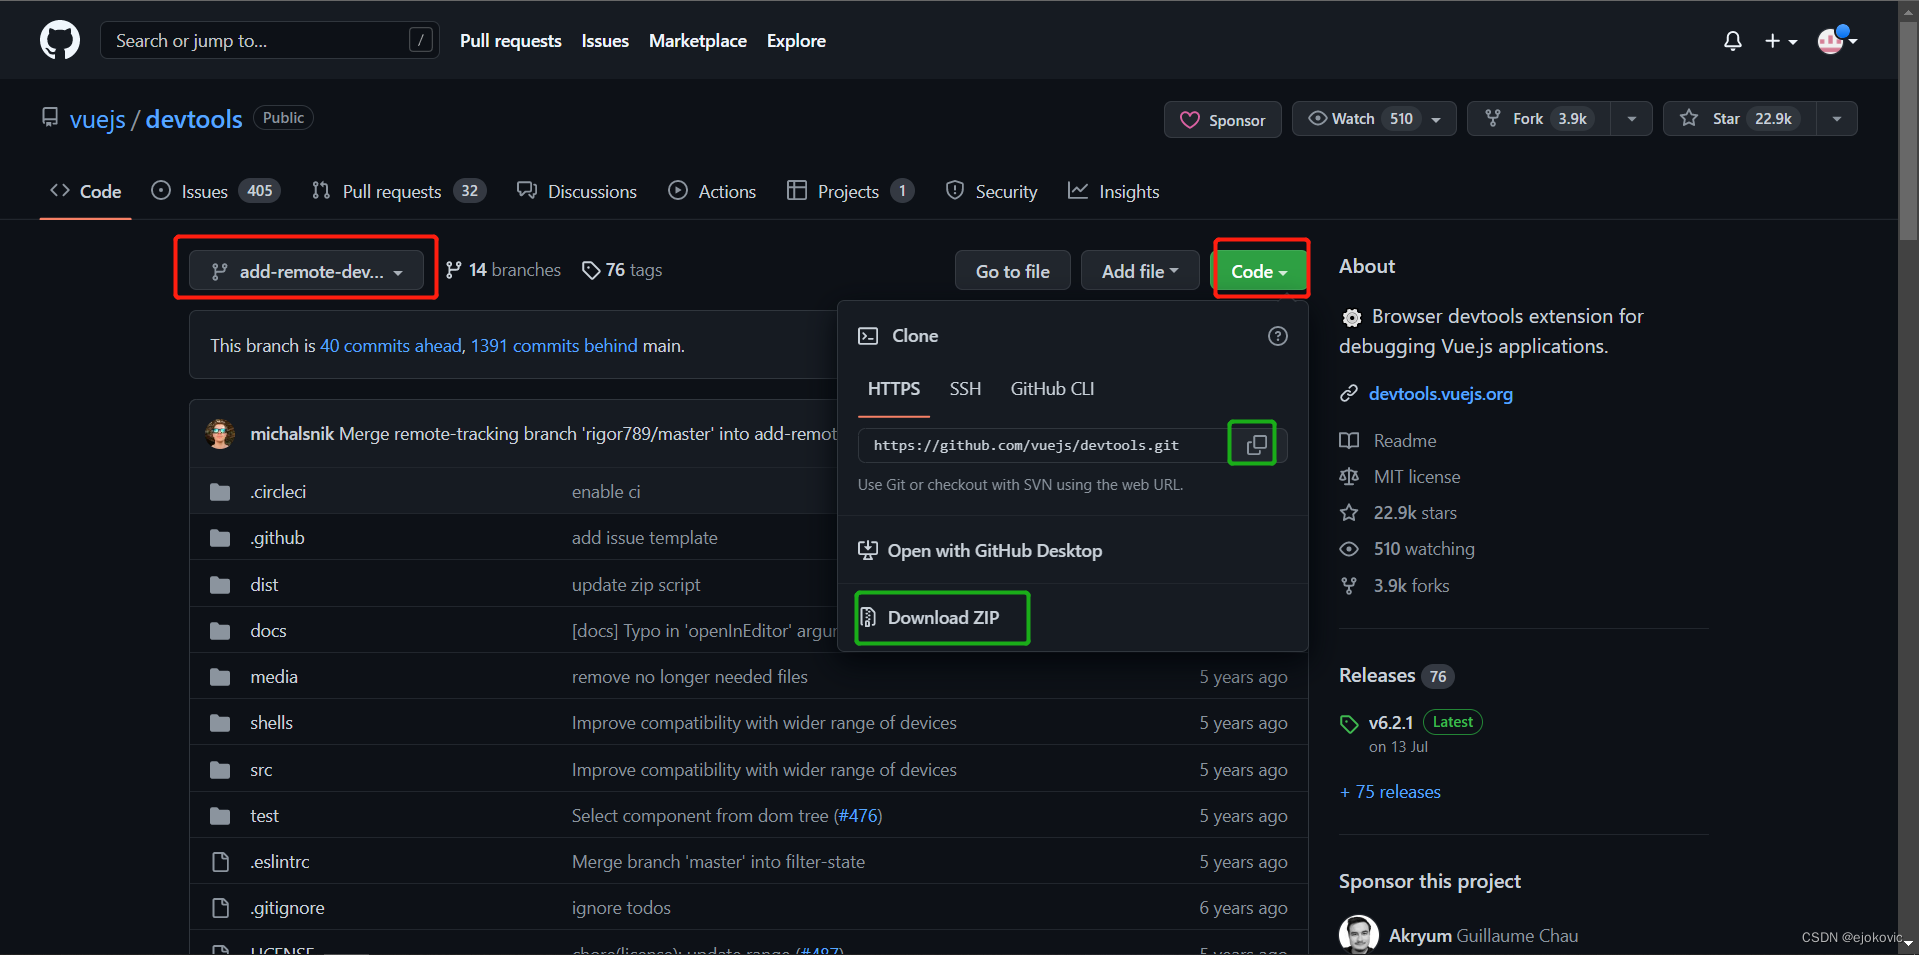Open the michalsnik author link
This screenshot has width=1919, height=955.
tap(292, 433)
